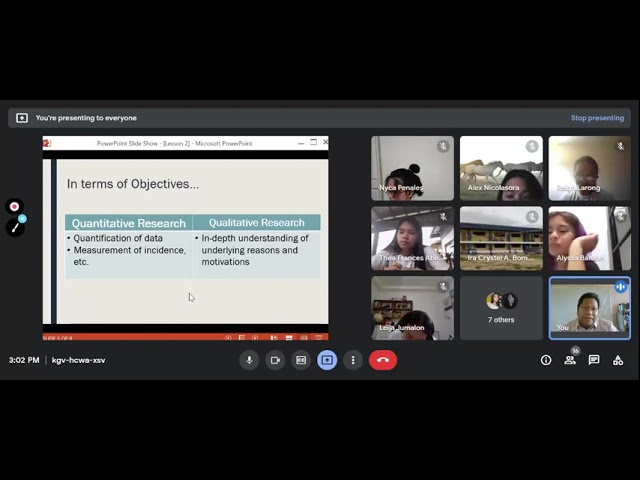Click Quantification of data bullet
This screenshot has width=640, height=480.
tap(118, 238)
